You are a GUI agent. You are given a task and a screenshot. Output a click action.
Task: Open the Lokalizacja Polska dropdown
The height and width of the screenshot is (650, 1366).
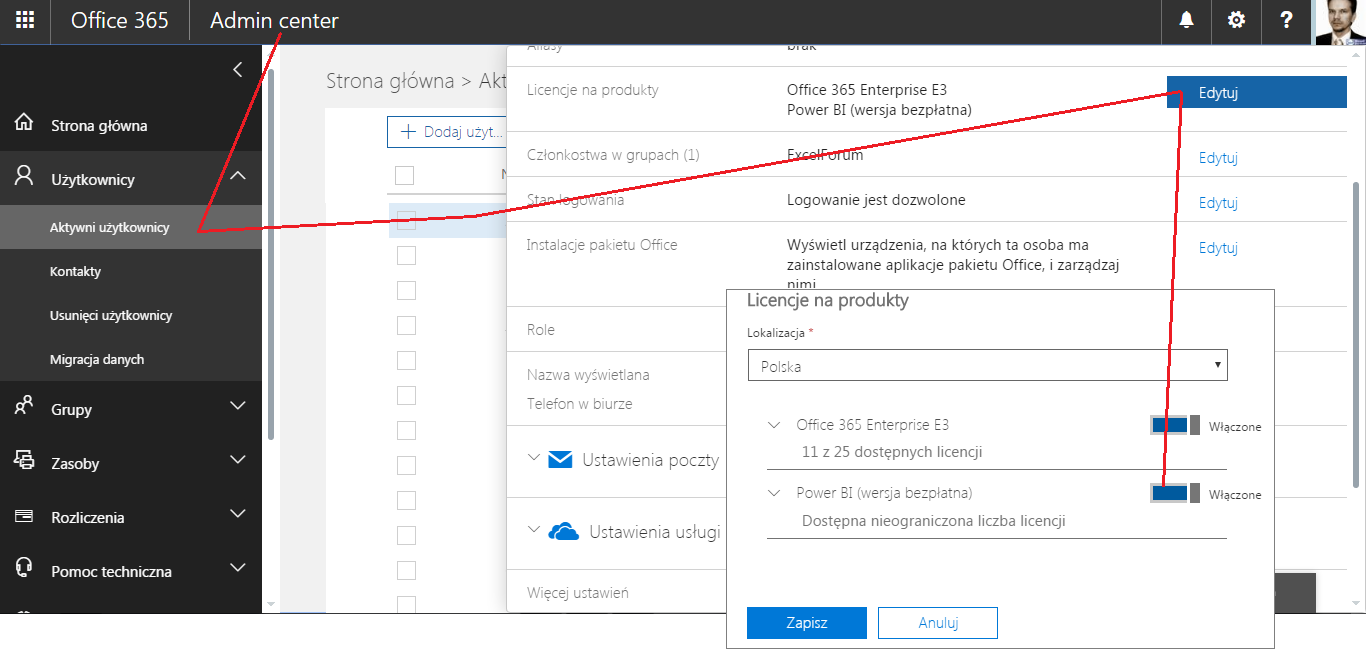click(988, 365)
